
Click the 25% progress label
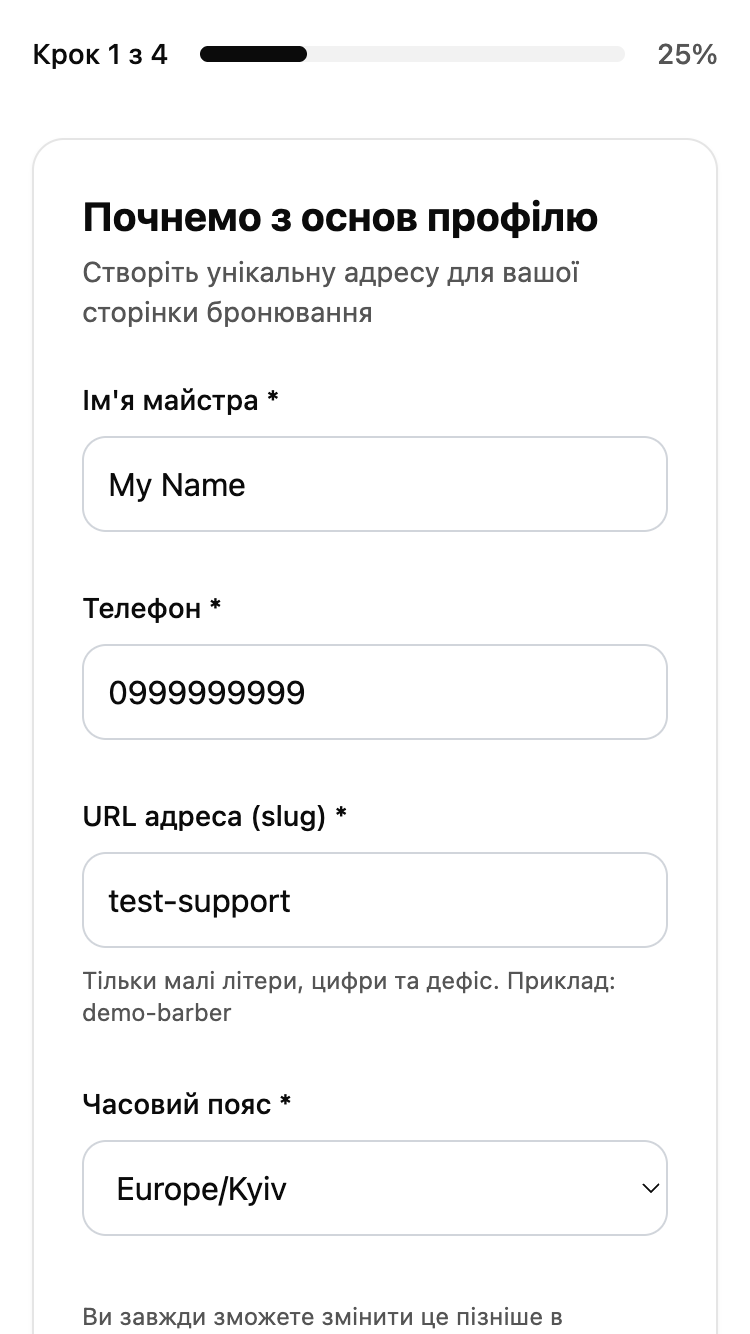click(x=689, y=54)
